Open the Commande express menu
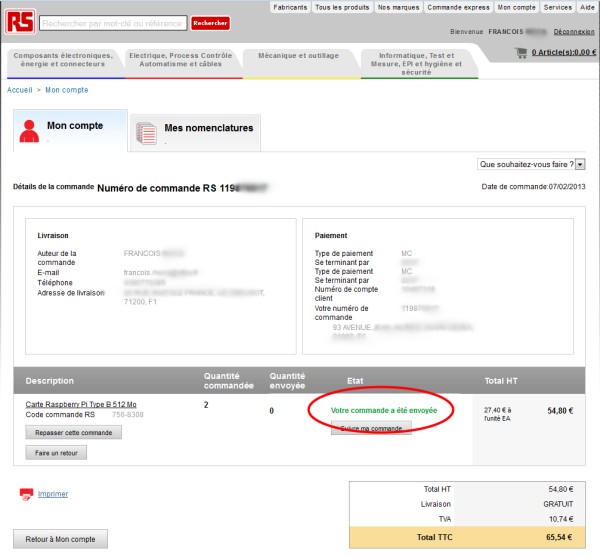Viewport: 600px width, 558px height. coord(458,7)
